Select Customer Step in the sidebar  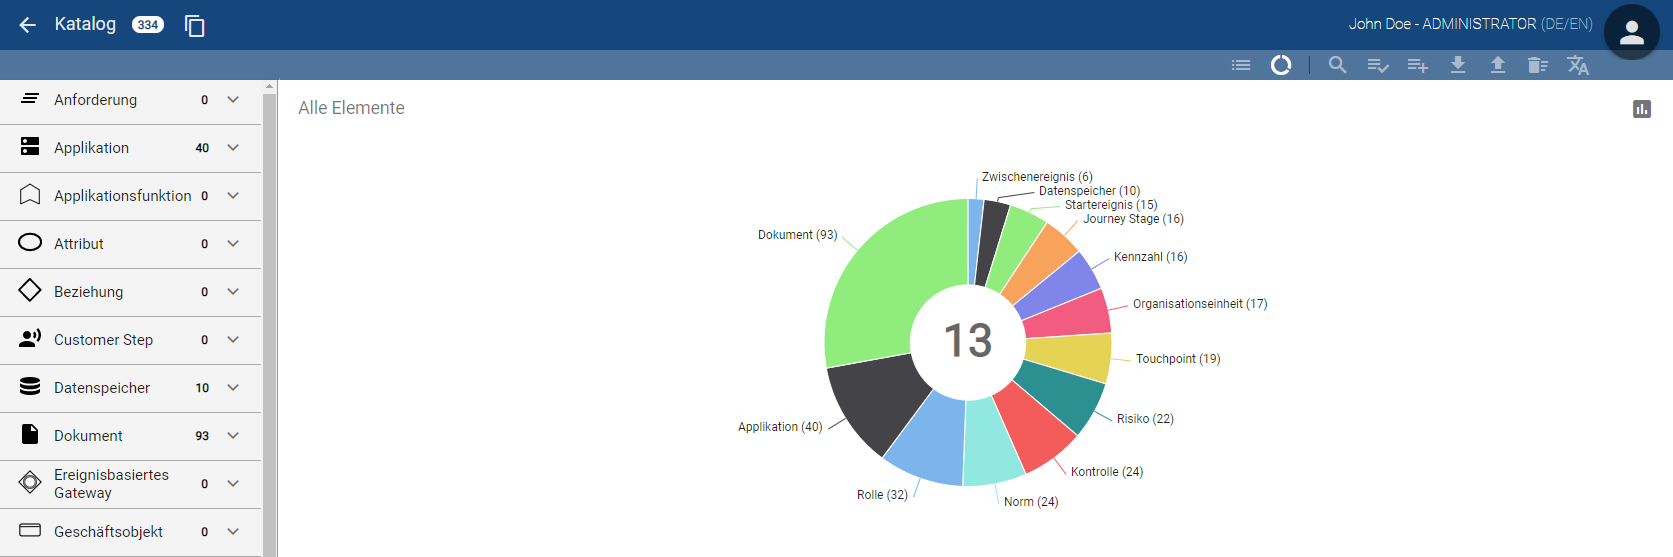(x=103, y=340)
